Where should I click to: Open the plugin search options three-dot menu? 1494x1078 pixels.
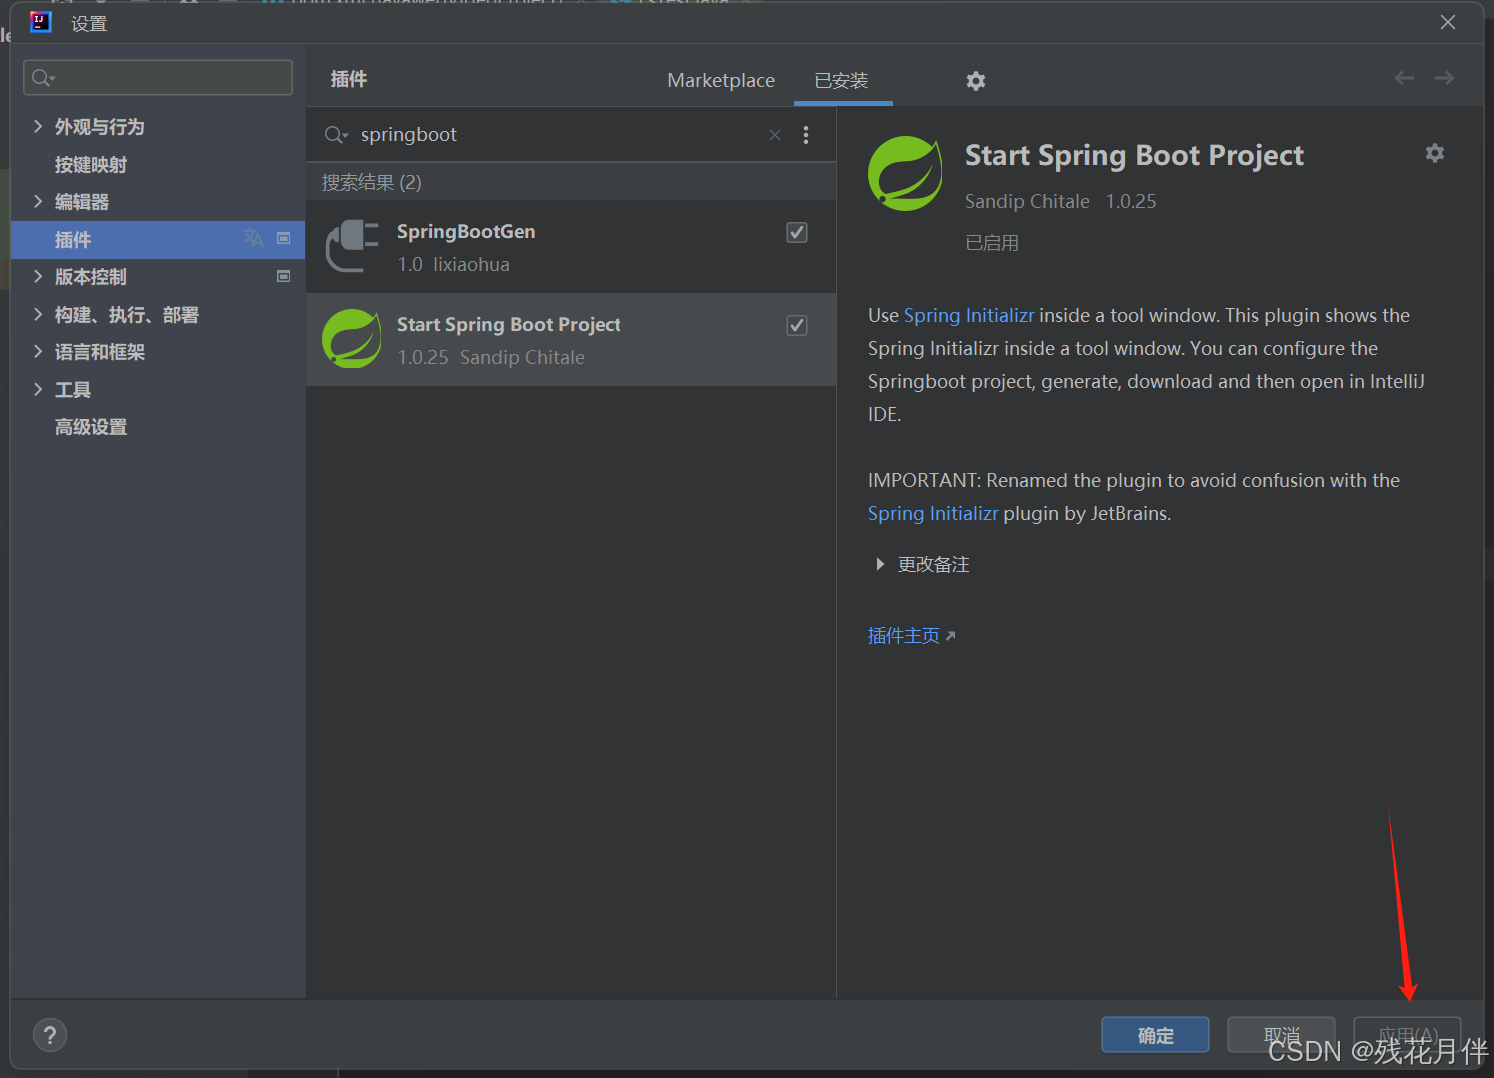(x=806, y=135)
